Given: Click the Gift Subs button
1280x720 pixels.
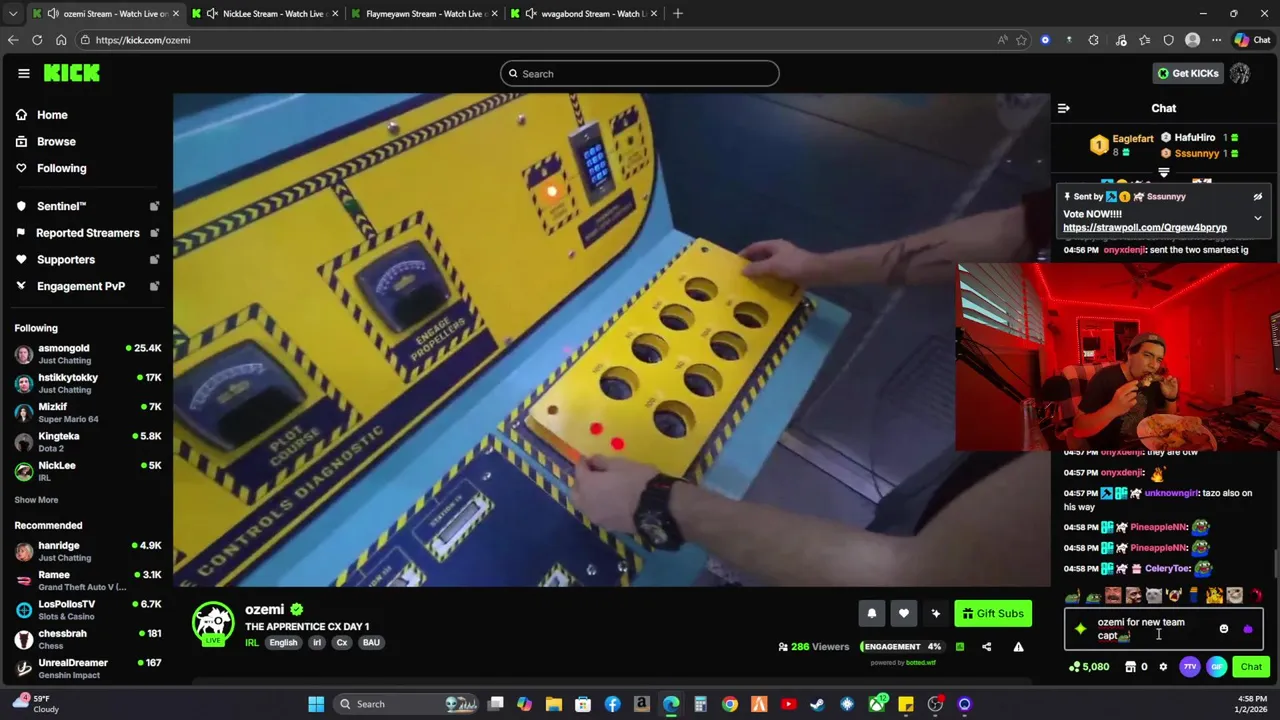Looking at the screenshot, I should click(993, 614).
